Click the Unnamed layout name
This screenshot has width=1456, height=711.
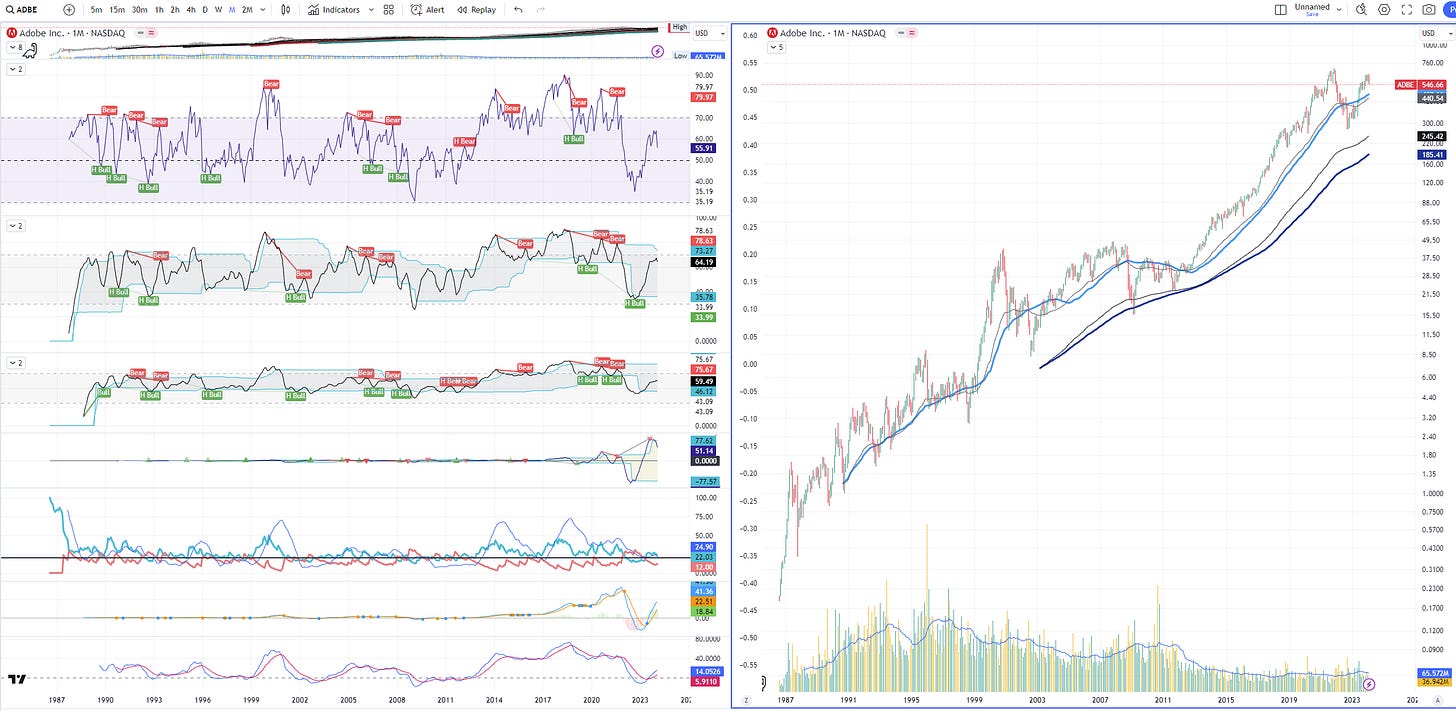[1311, 9]
